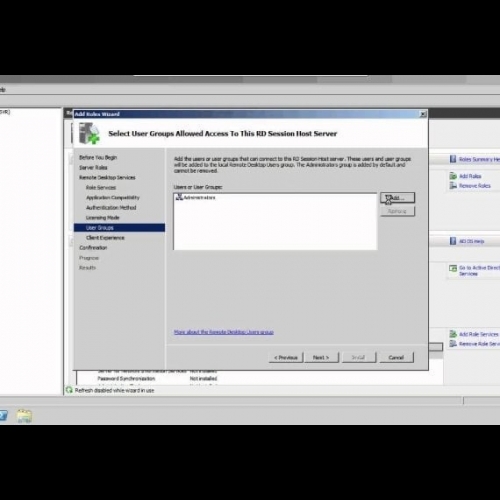Go to Client Experience step
Viewport: 500px width, 500px height.
point(105,238)
